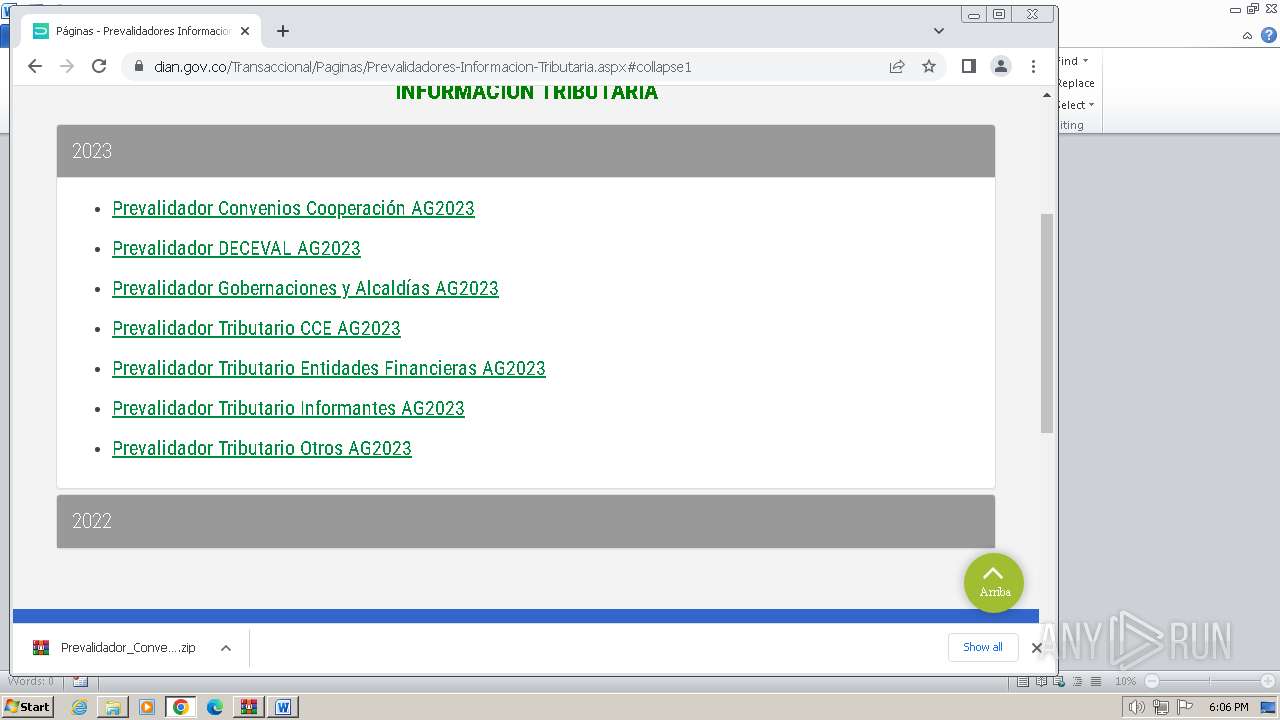This screenshot has height=720, width=1280.
Task: Click the 6:06 PM clock
Action: 1229,707
